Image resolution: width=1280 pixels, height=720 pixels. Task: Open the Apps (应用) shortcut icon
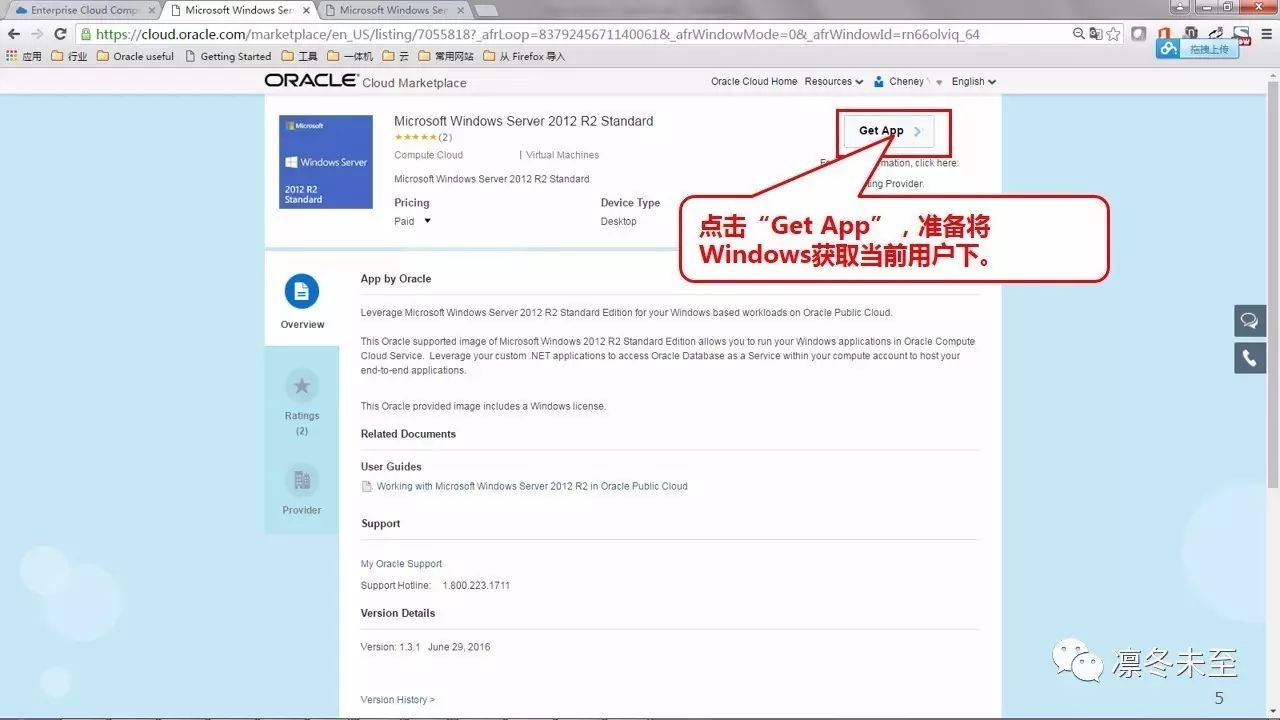[x=12, y=56]
